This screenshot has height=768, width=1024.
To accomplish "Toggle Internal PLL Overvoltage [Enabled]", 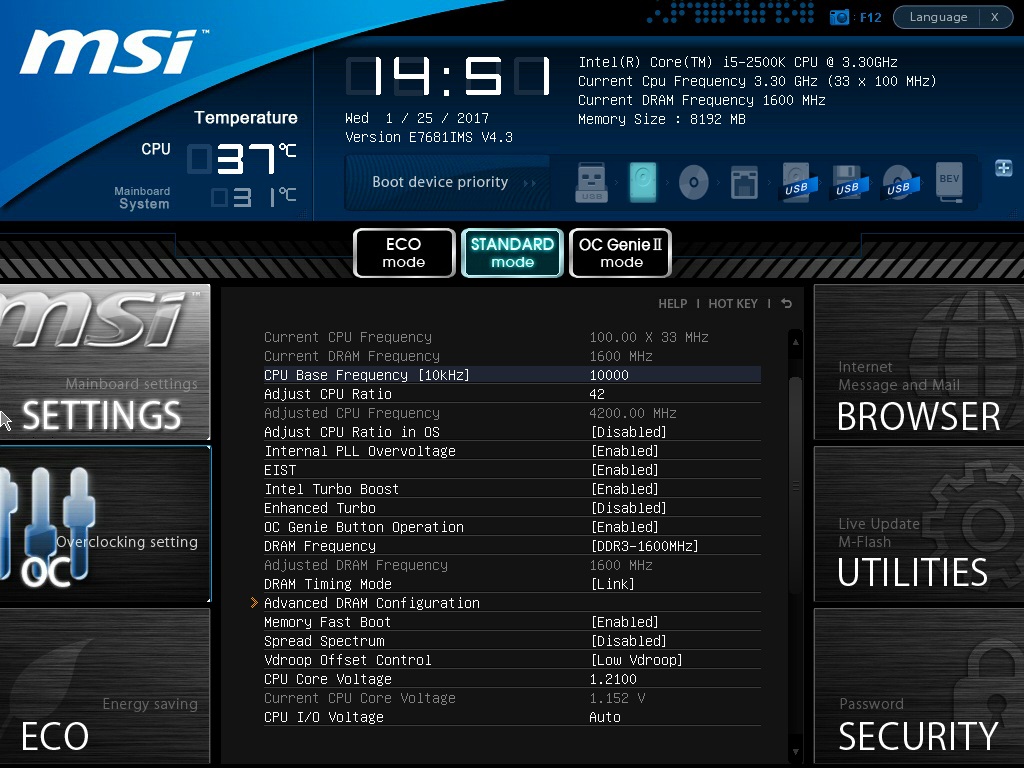I will point(624,451).
